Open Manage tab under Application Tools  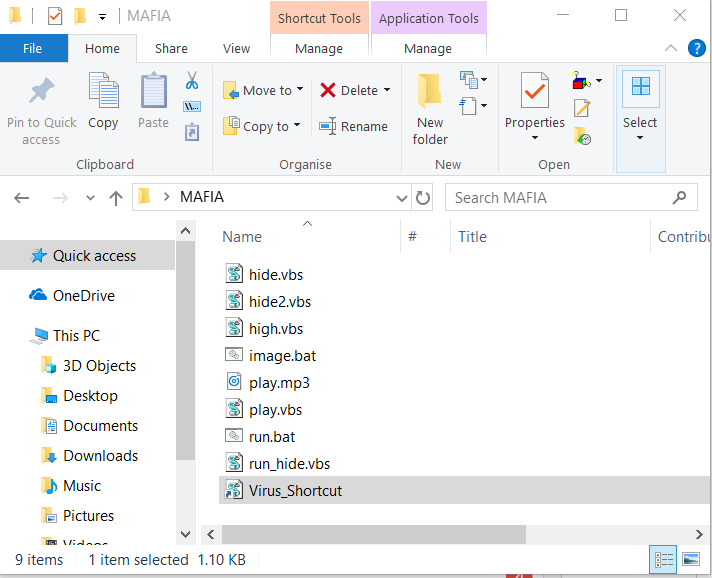point(428,48)
